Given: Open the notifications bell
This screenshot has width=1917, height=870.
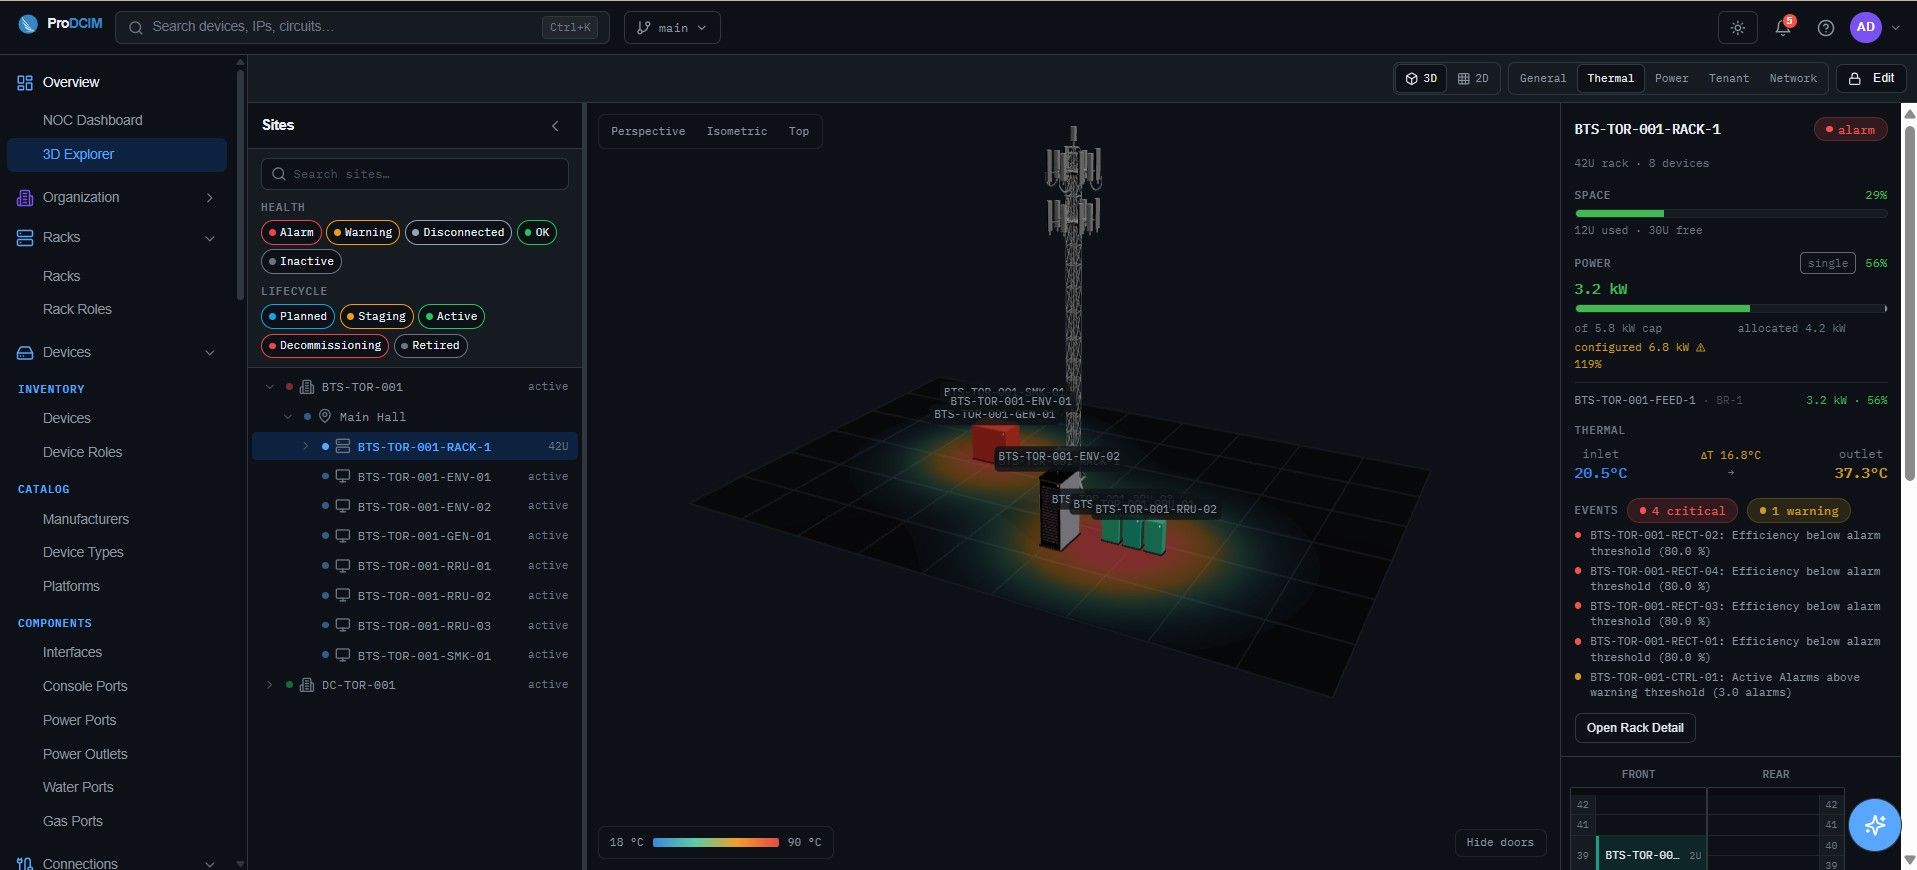Looking at the screenshot, I should pyautogui.click(x=1783, y=28).
